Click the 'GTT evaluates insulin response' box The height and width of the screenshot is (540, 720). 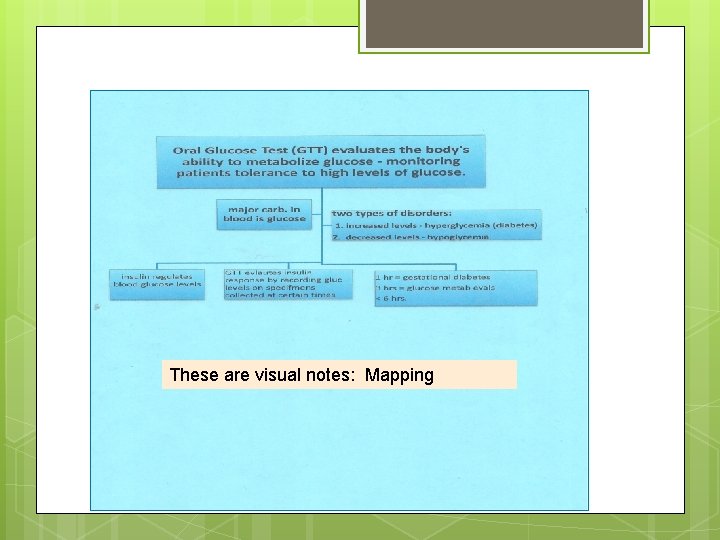pos(288,284)
